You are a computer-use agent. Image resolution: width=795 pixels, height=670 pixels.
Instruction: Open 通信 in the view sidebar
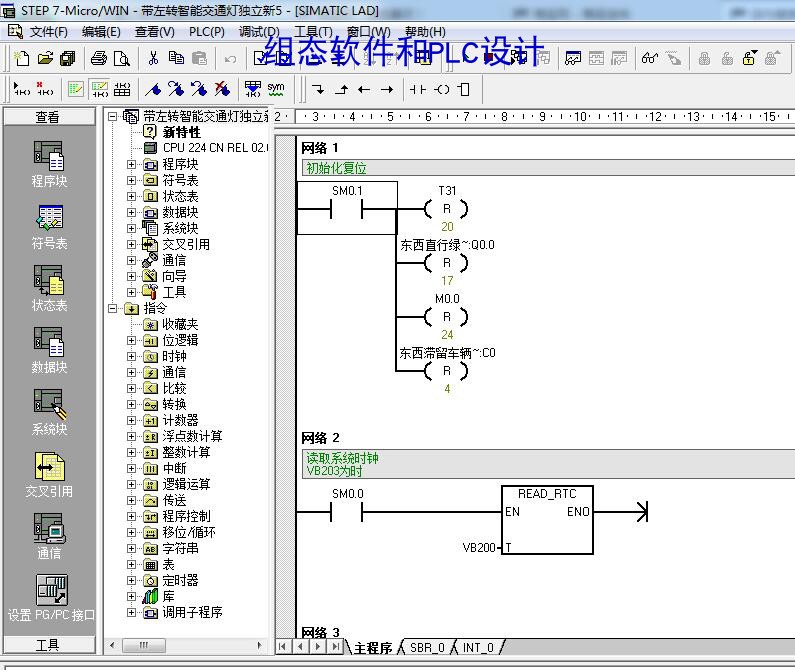tap(49, 536)
